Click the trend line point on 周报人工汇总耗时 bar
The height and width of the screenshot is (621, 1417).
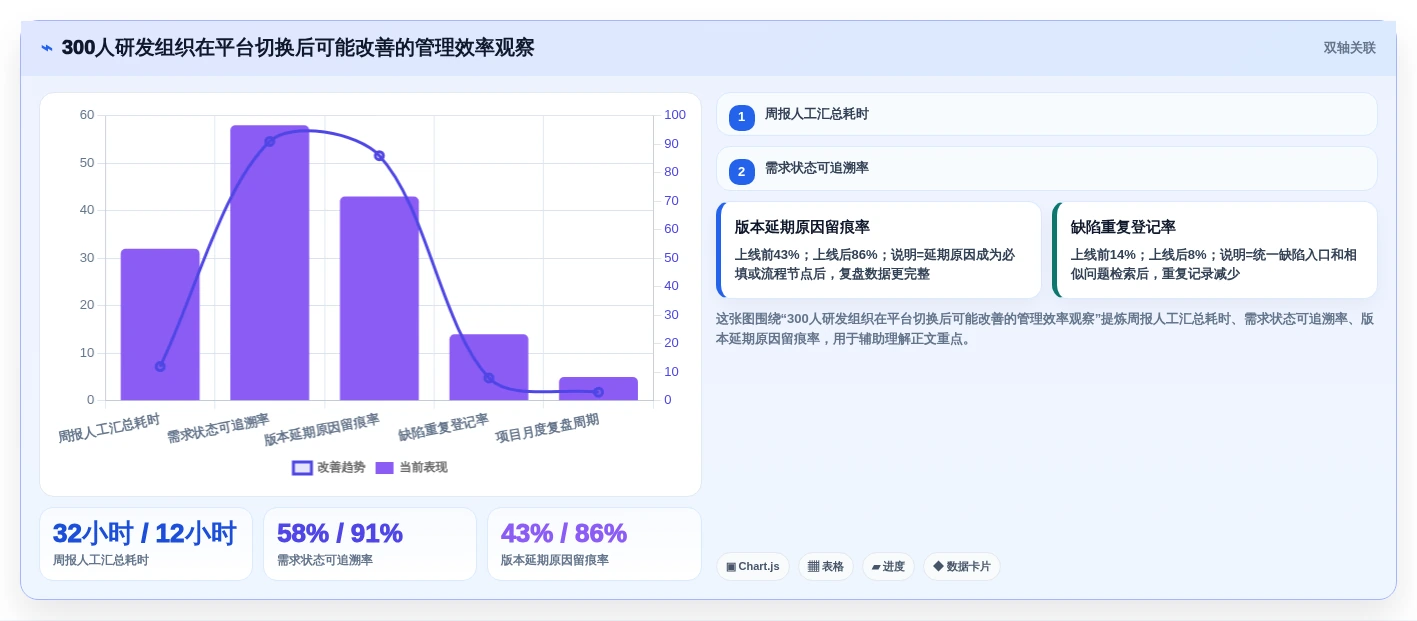tap(160, 366)
